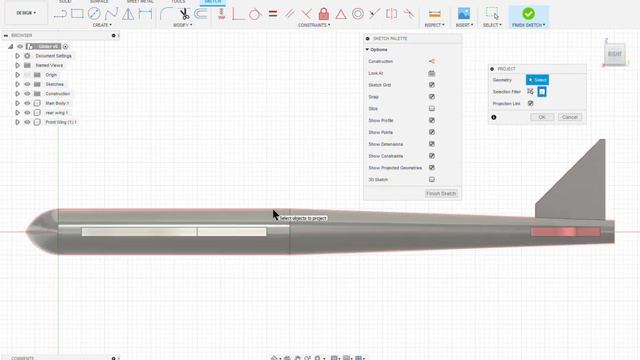Toggle Show Dimensions checkbox
This screenshot has height=360, width=640.
point(431,144)
